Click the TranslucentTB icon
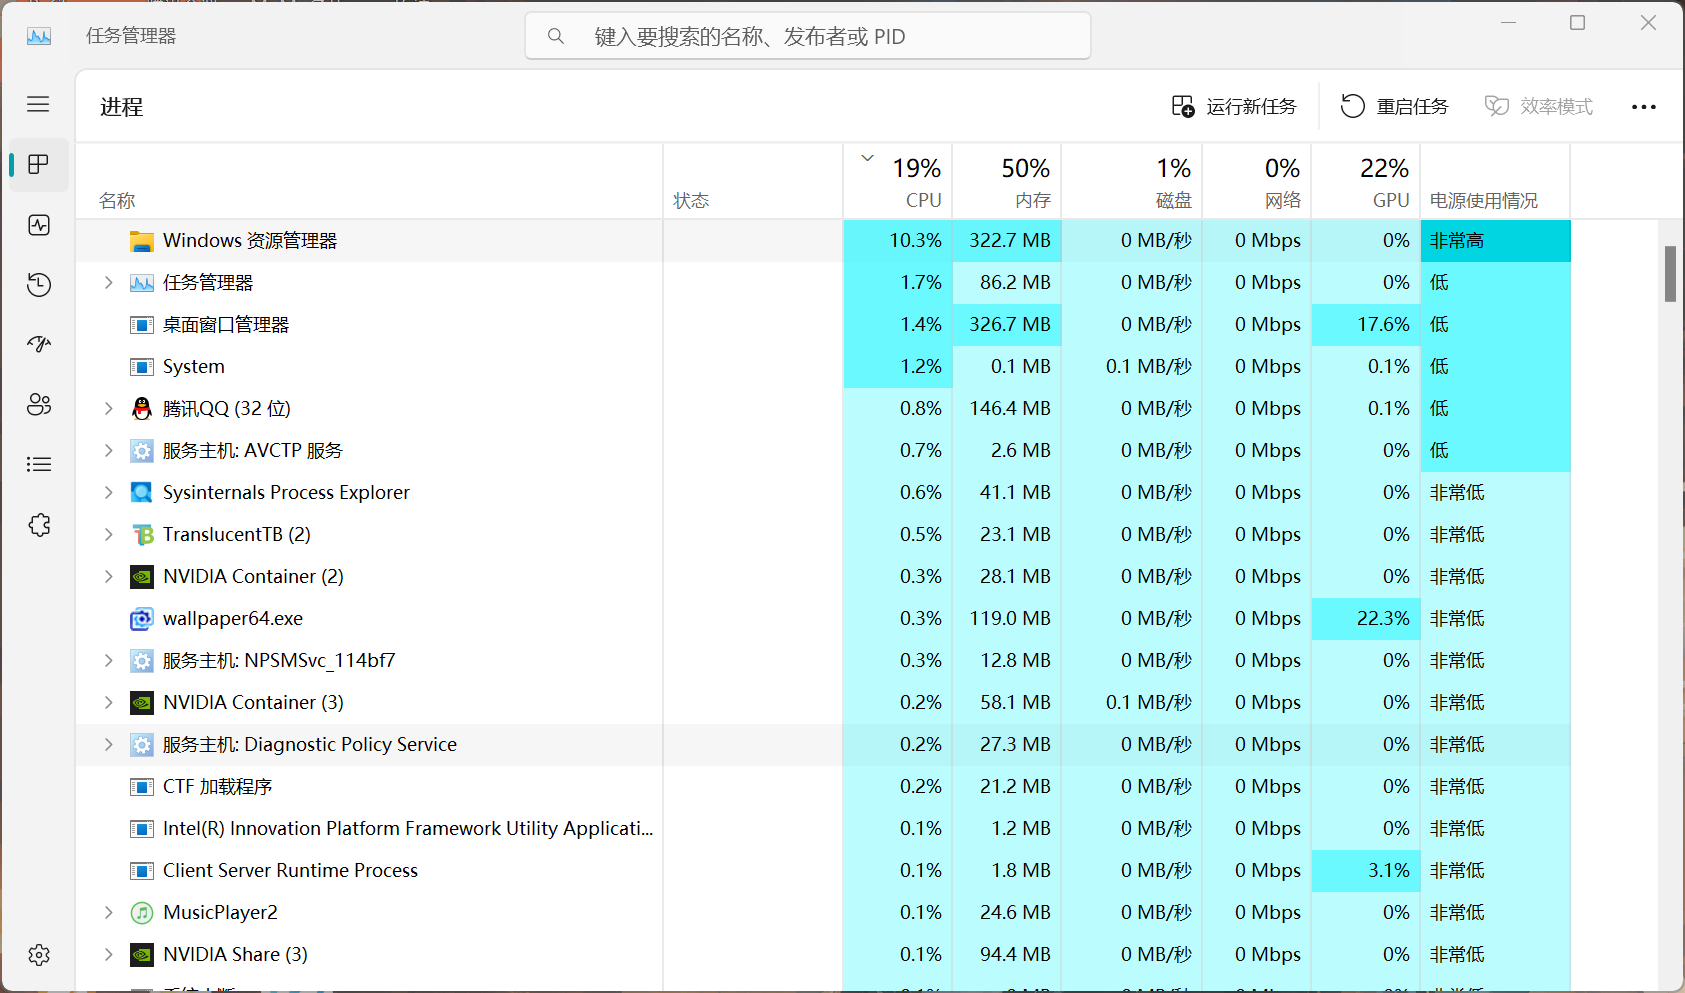 [142, 534]
